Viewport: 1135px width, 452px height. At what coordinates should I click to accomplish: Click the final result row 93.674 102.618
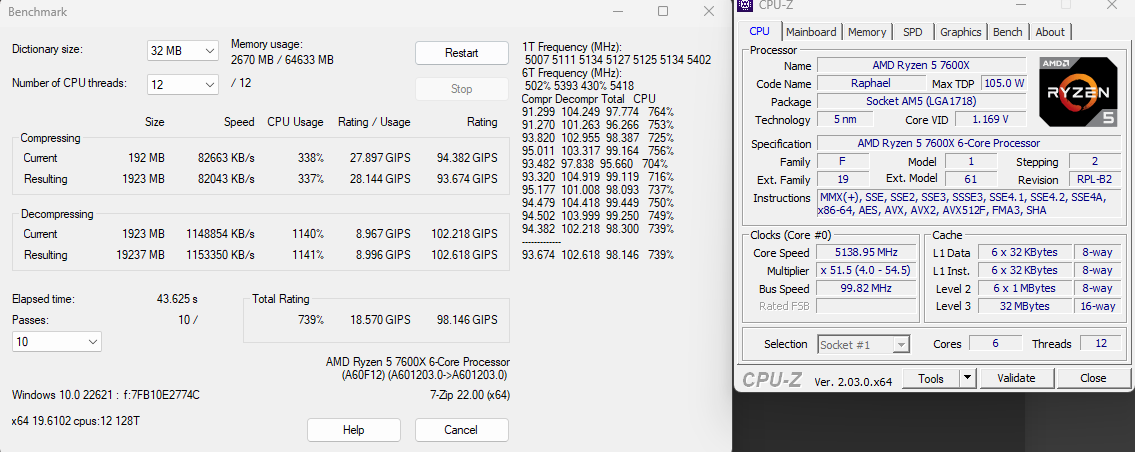598,255
